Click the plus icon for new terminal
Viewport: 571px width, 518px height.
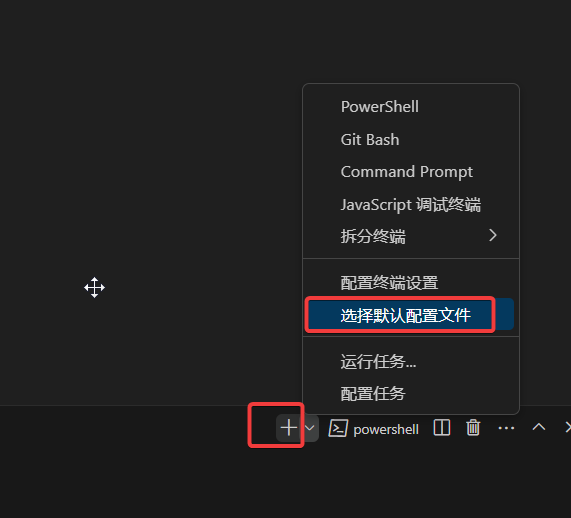pos(289,428)
